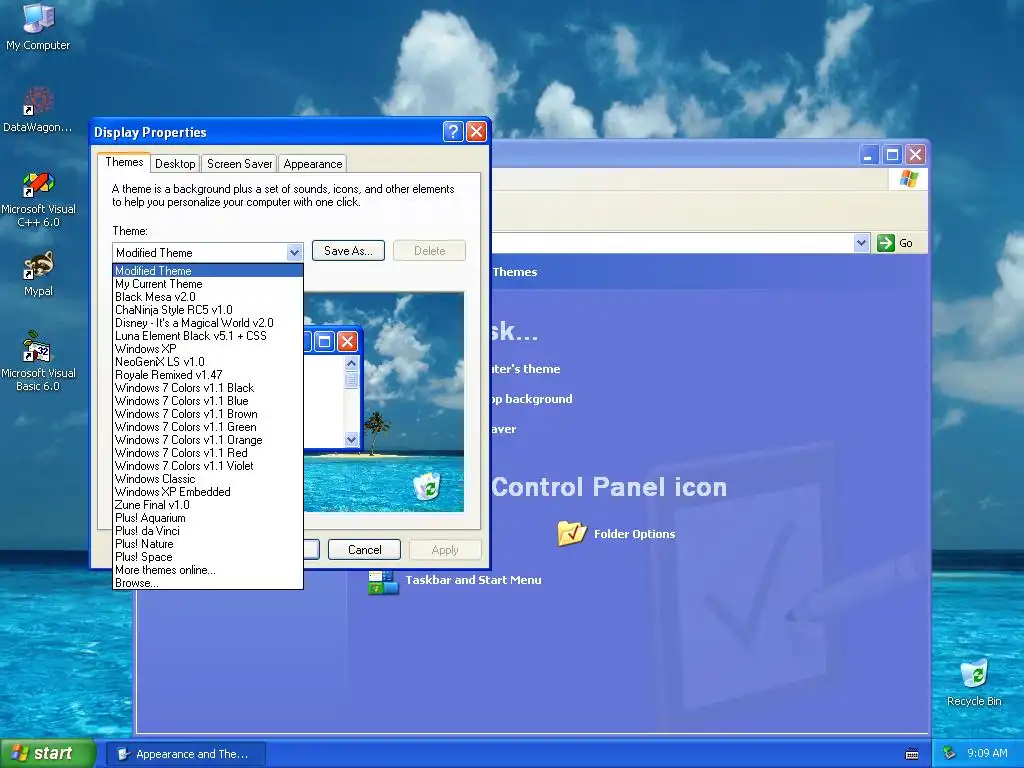Click the disabled Apply button
The image size is (1024, 768).
(445, 550)
